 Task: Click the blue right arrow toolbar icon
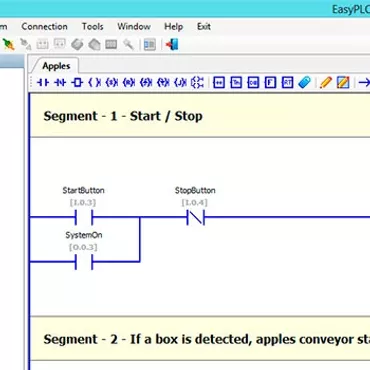point(364,82)
